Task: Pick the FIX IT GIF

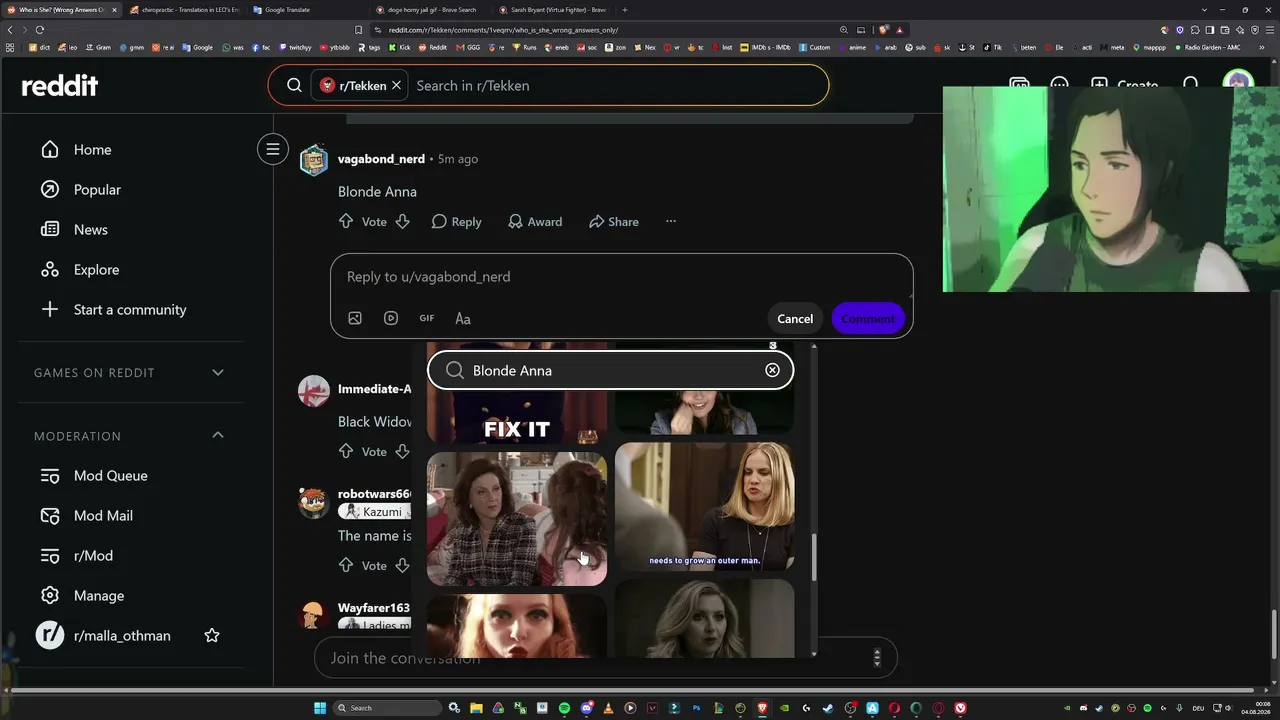Action: pyautogui.click(x=517, y=418)
